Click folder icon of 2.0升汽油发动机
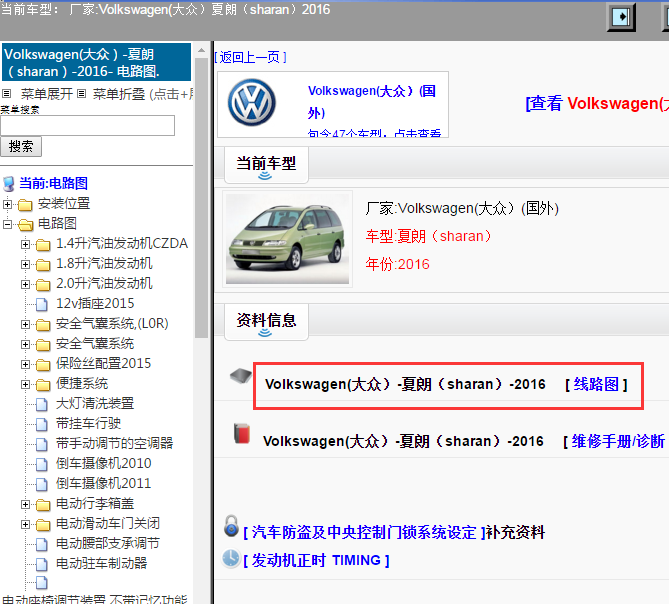 tap(43, 285)
